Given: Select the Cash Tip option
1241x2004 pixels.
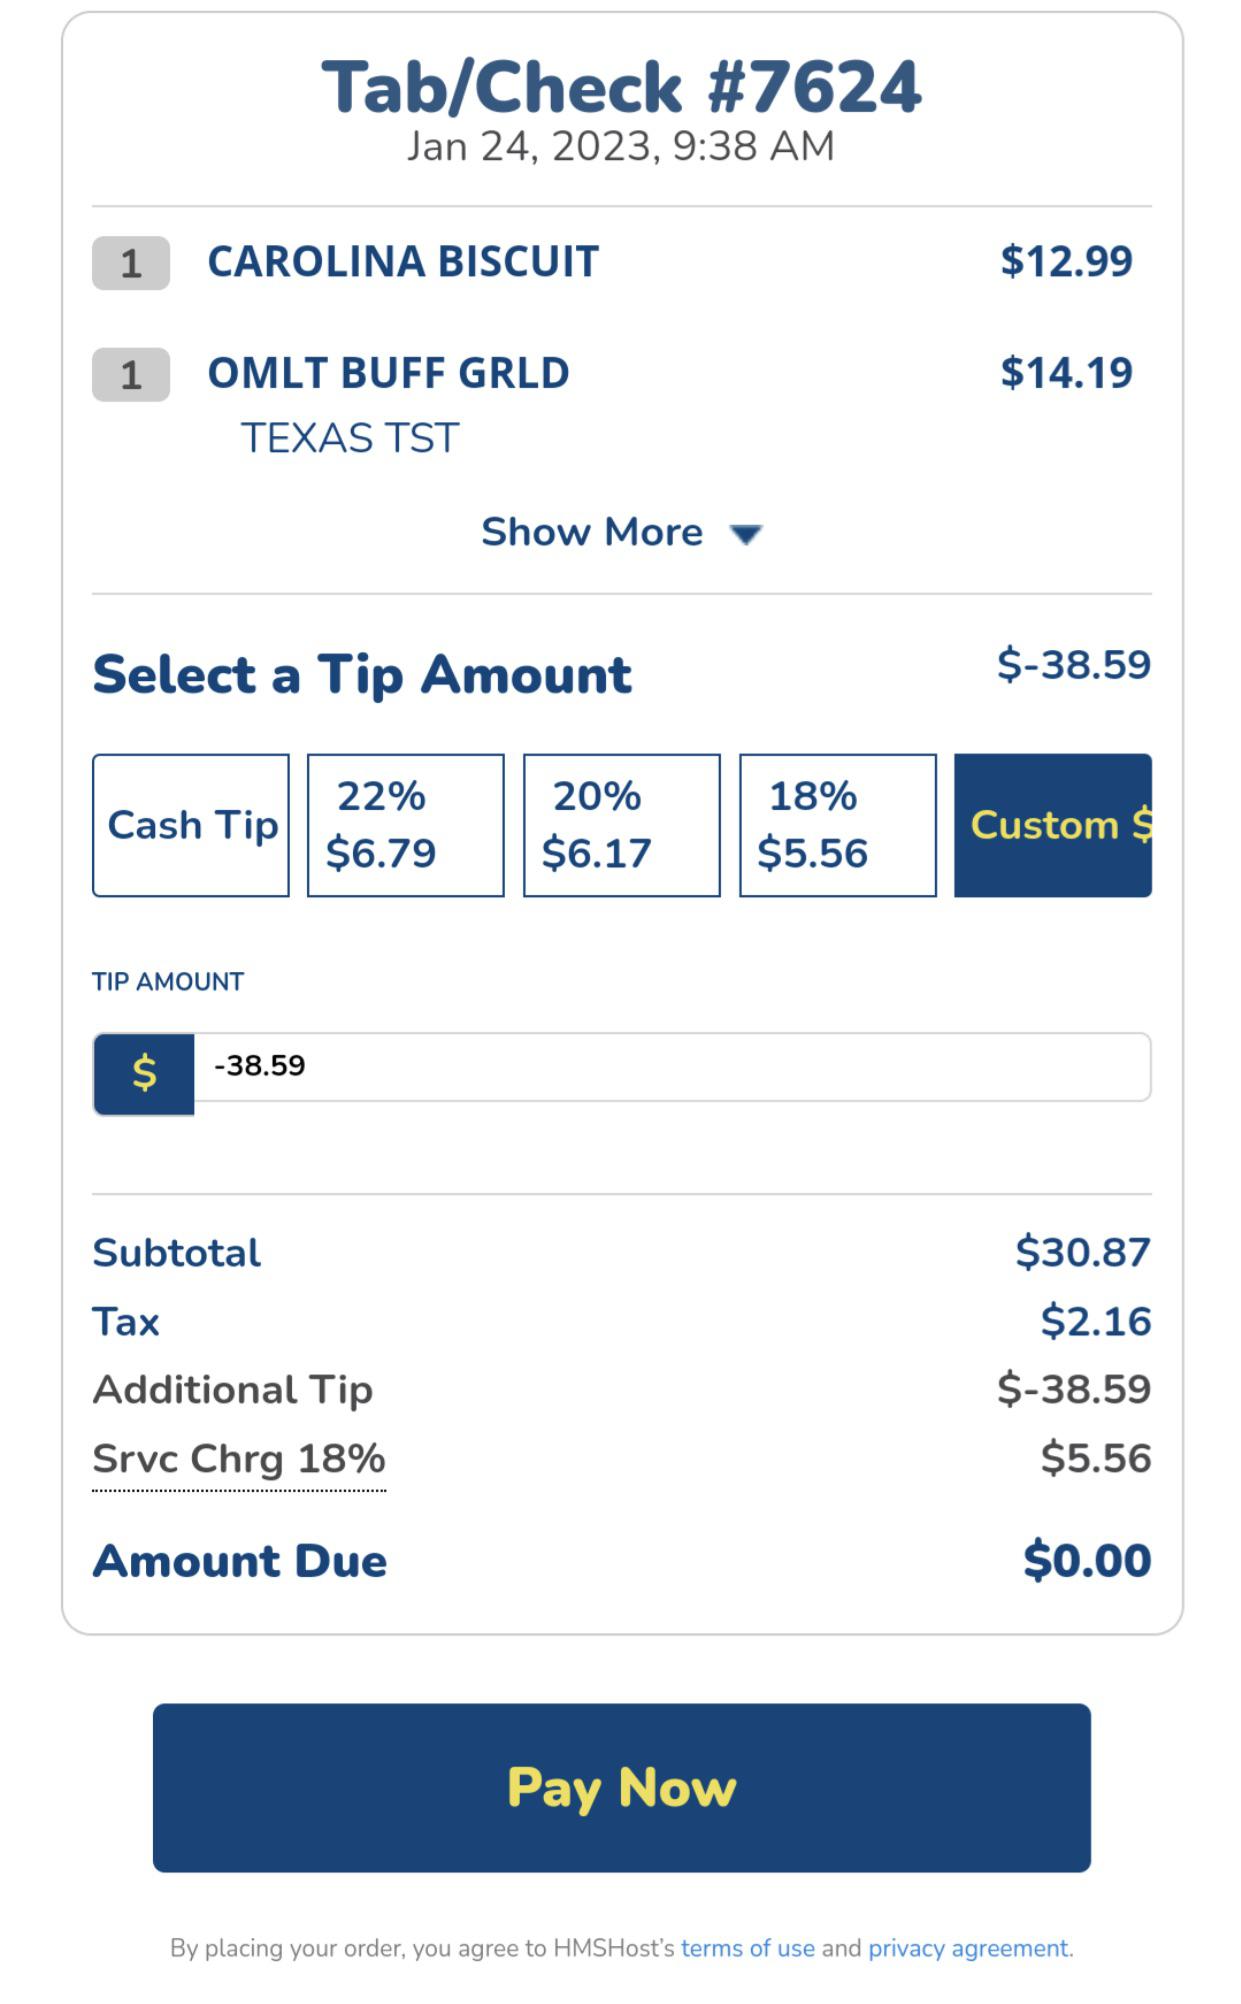Looking at the screenshot, I should coord(191,825).
